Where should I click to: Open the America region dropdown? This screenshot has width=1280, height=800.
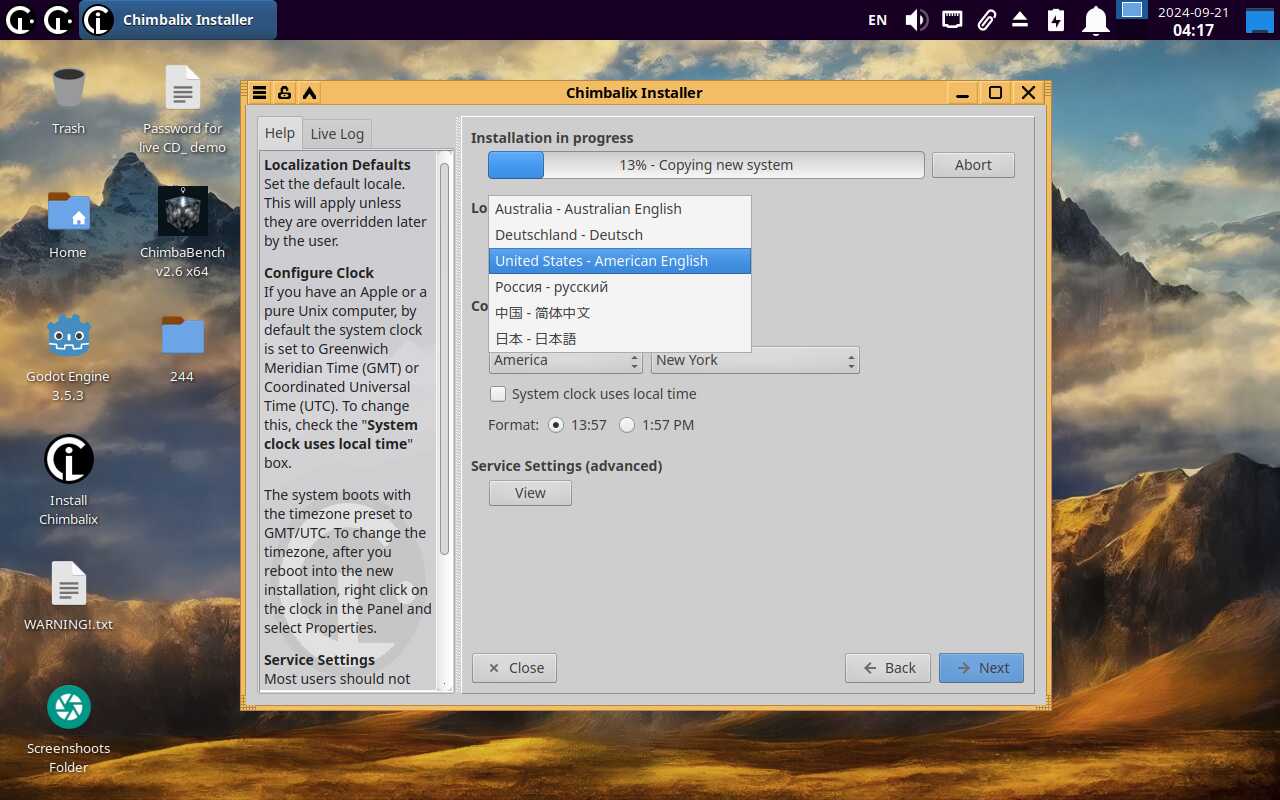click(566, 361)
